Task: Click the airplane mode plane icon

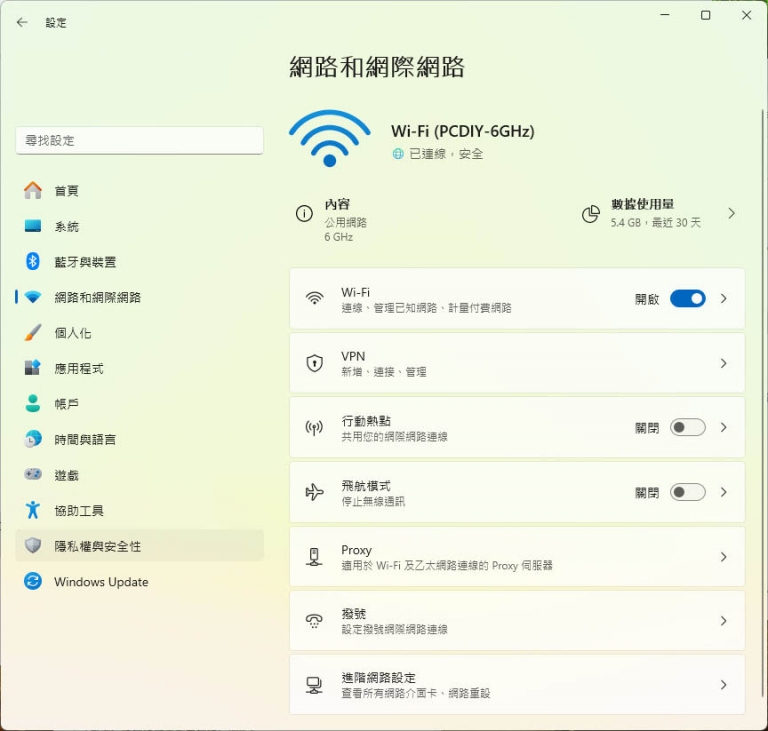Action: click(x=314, y=492)
